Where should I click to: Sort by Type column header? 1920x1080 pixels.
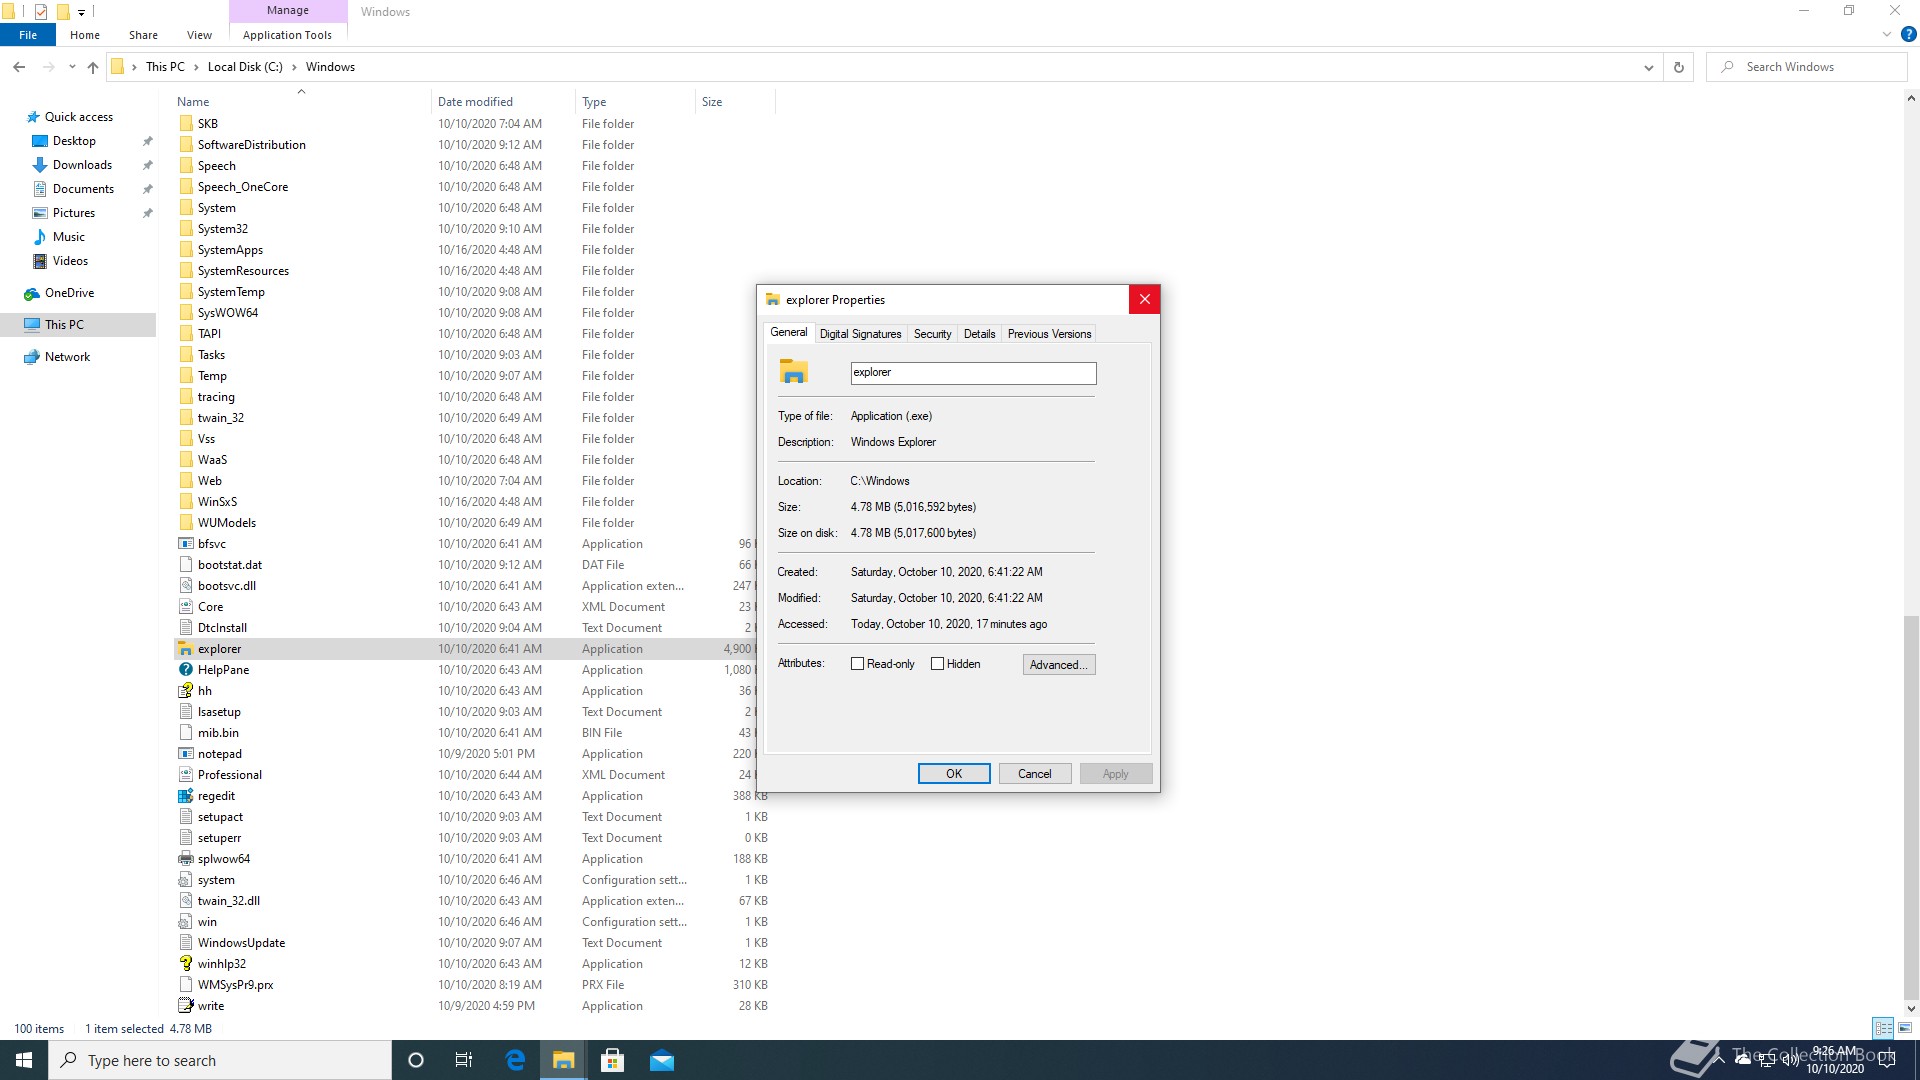tap(635, 102)
